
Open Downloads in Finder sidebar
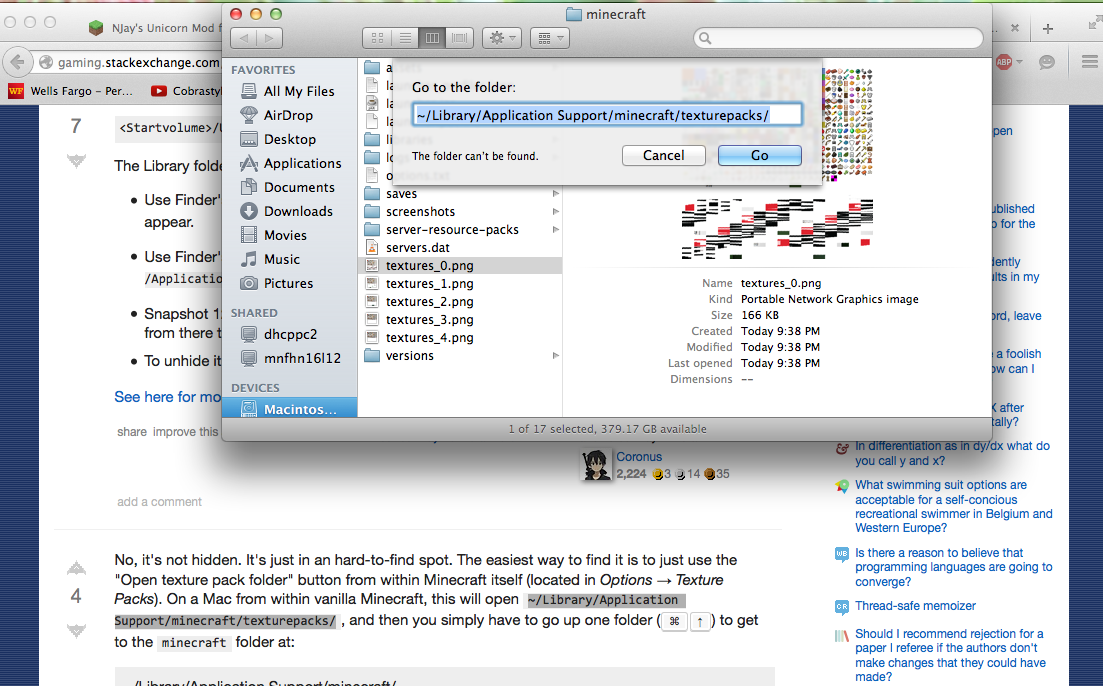click(x=289, y=211)
